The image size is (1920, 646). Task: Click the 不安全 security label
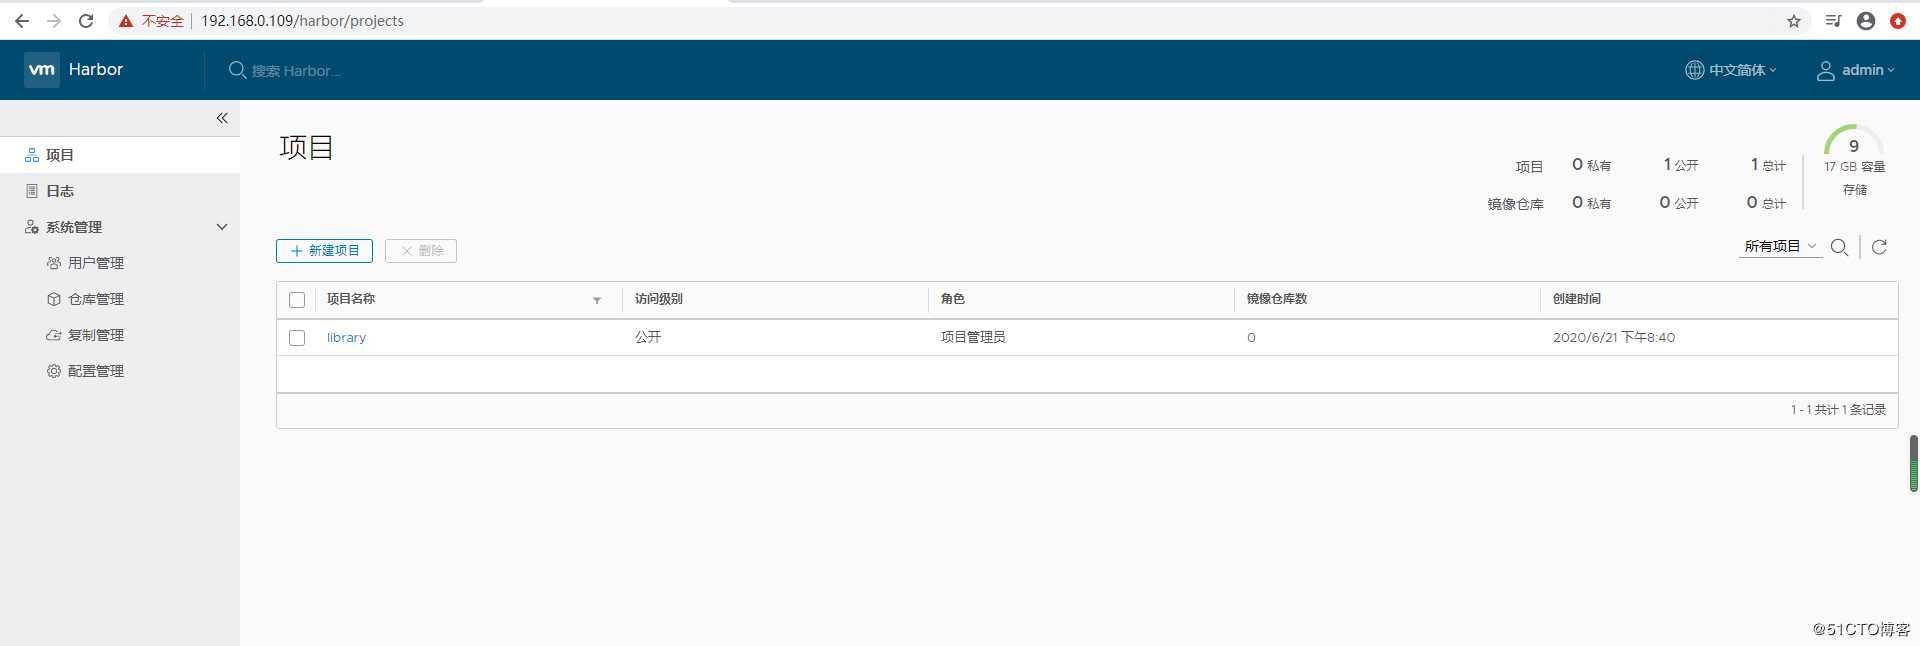pyautogui.click(x=162, y=21)
